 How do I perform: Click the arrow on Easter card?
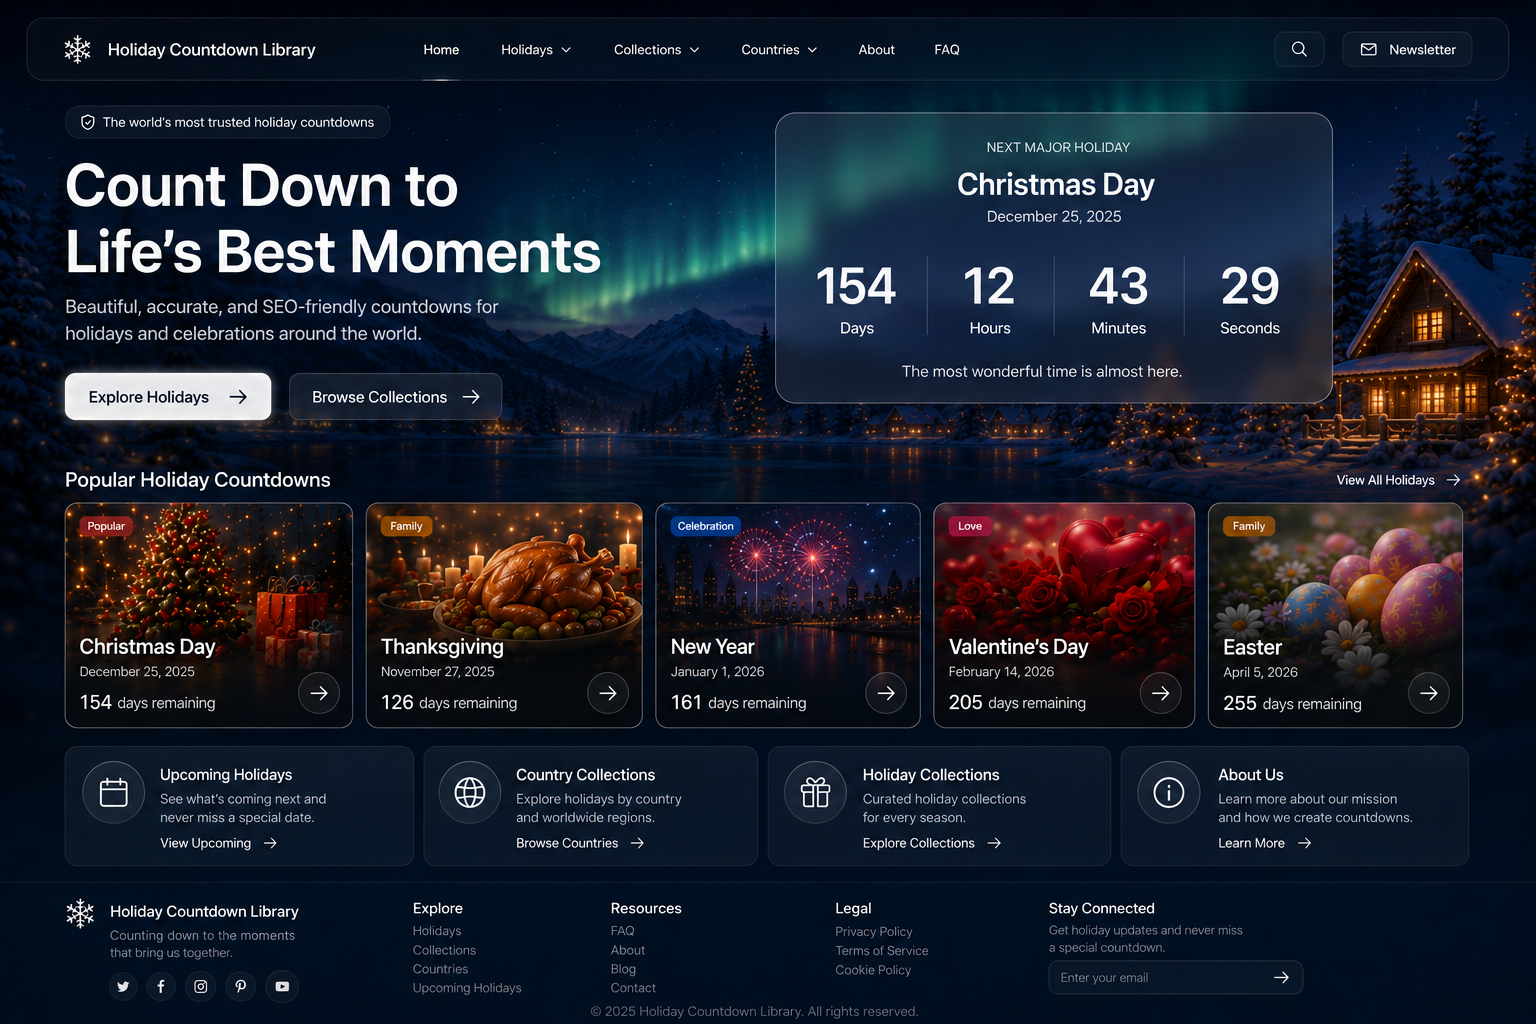pos(1429,693)
